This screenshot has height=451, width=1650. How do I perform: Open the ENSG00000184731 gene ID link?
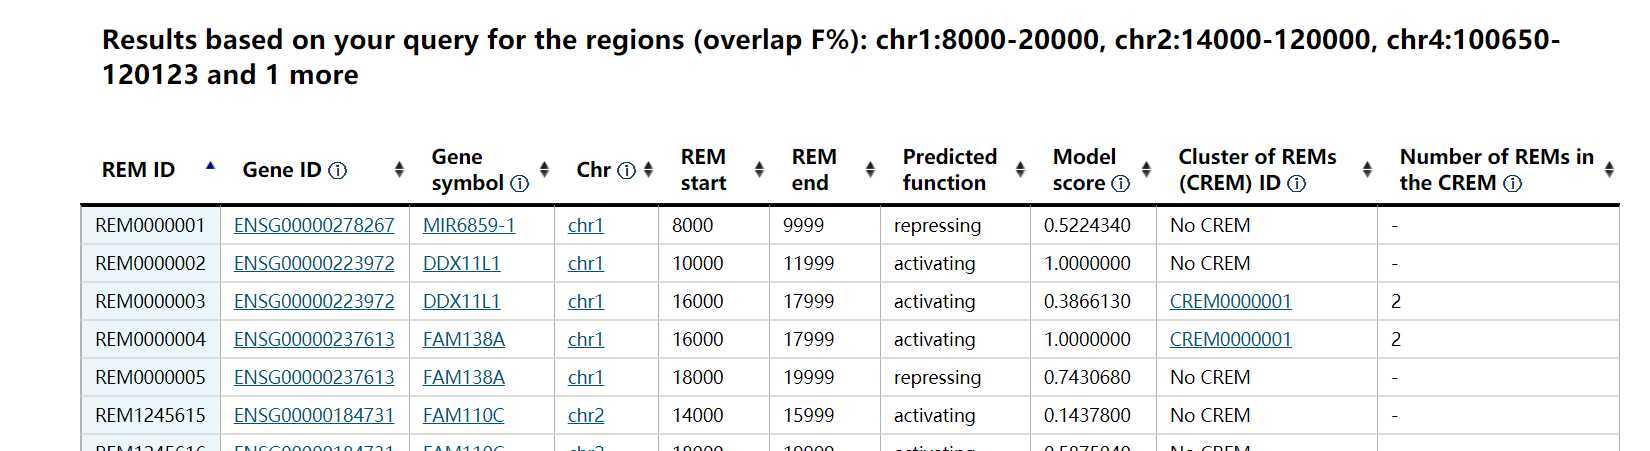coord(314,416)
